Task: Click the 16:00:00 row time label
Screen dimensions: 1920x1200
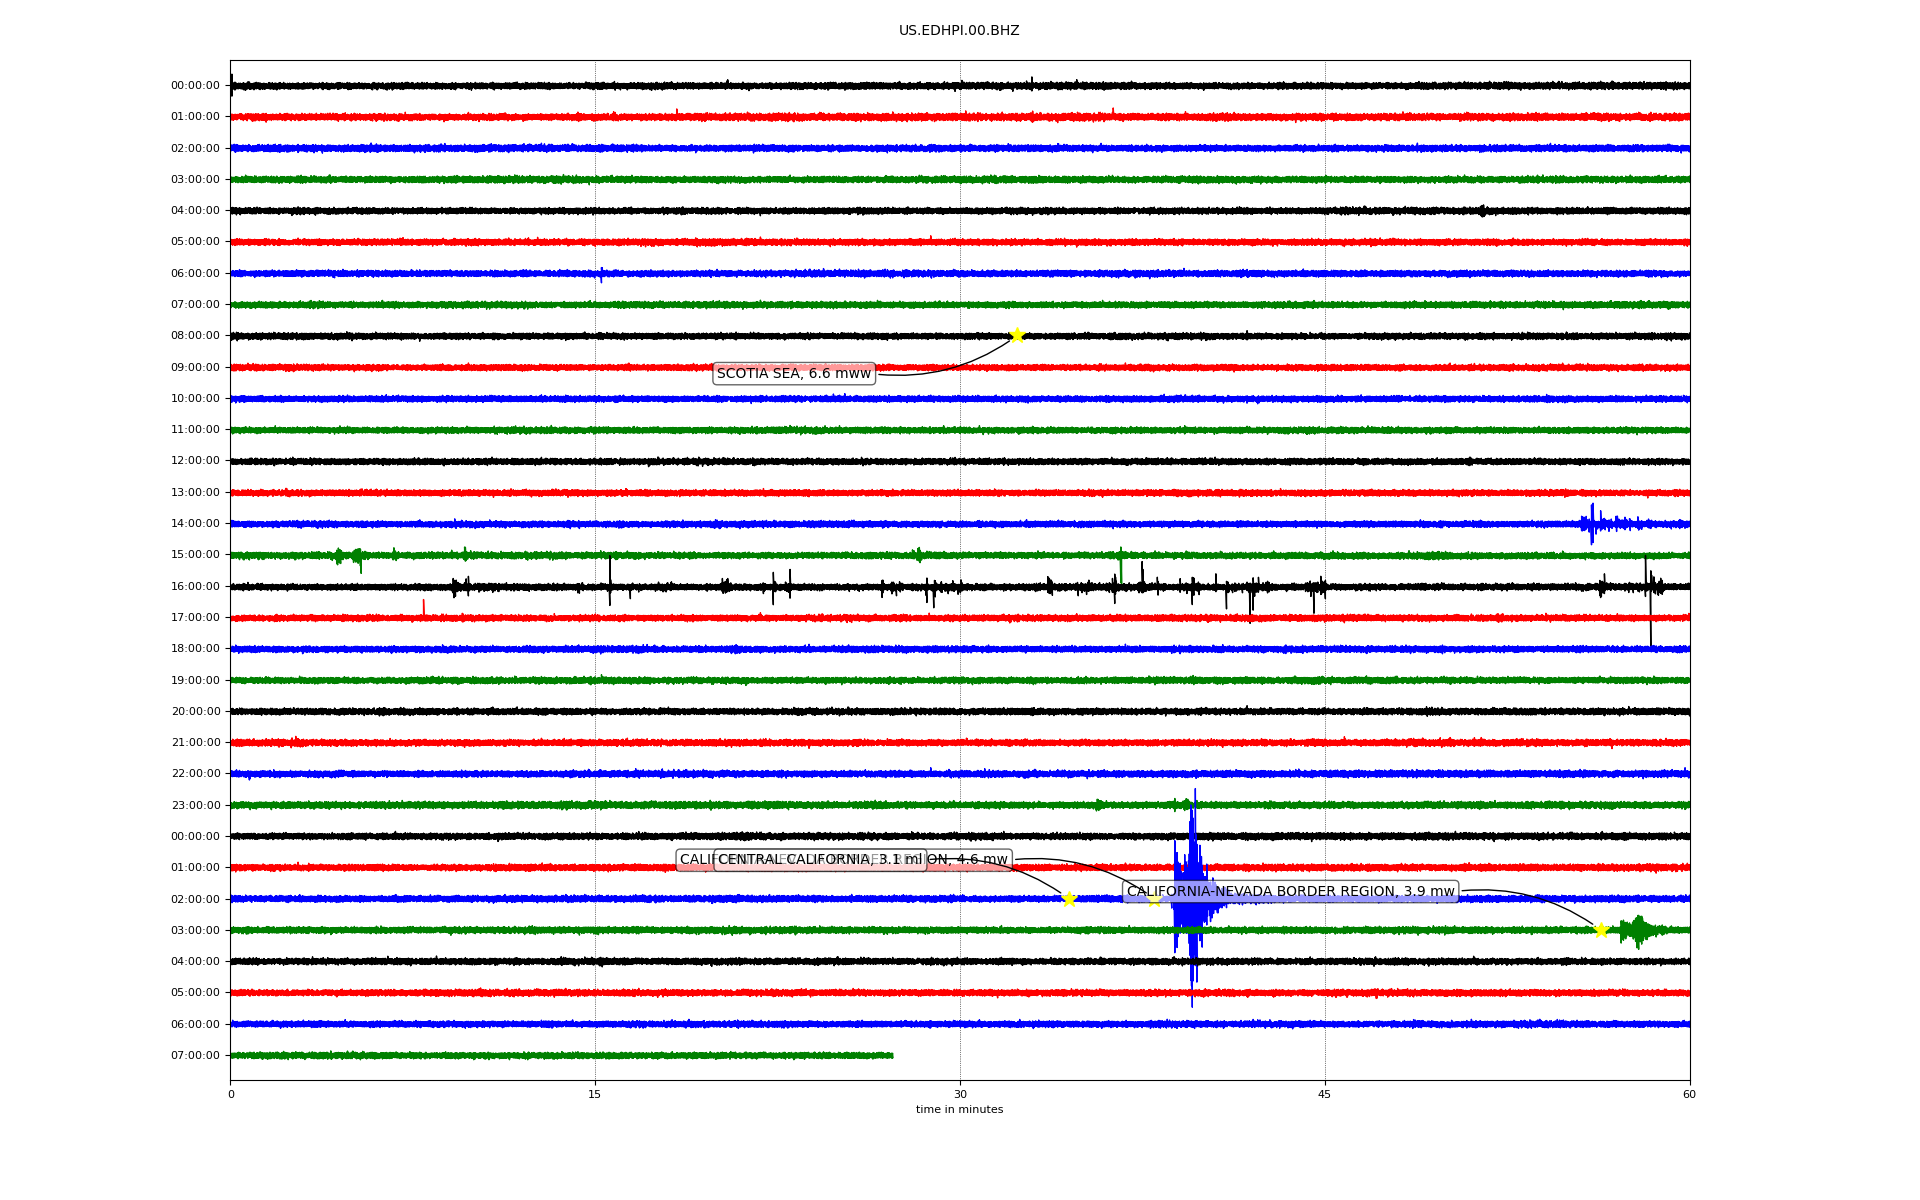Action: pos(195,586)
